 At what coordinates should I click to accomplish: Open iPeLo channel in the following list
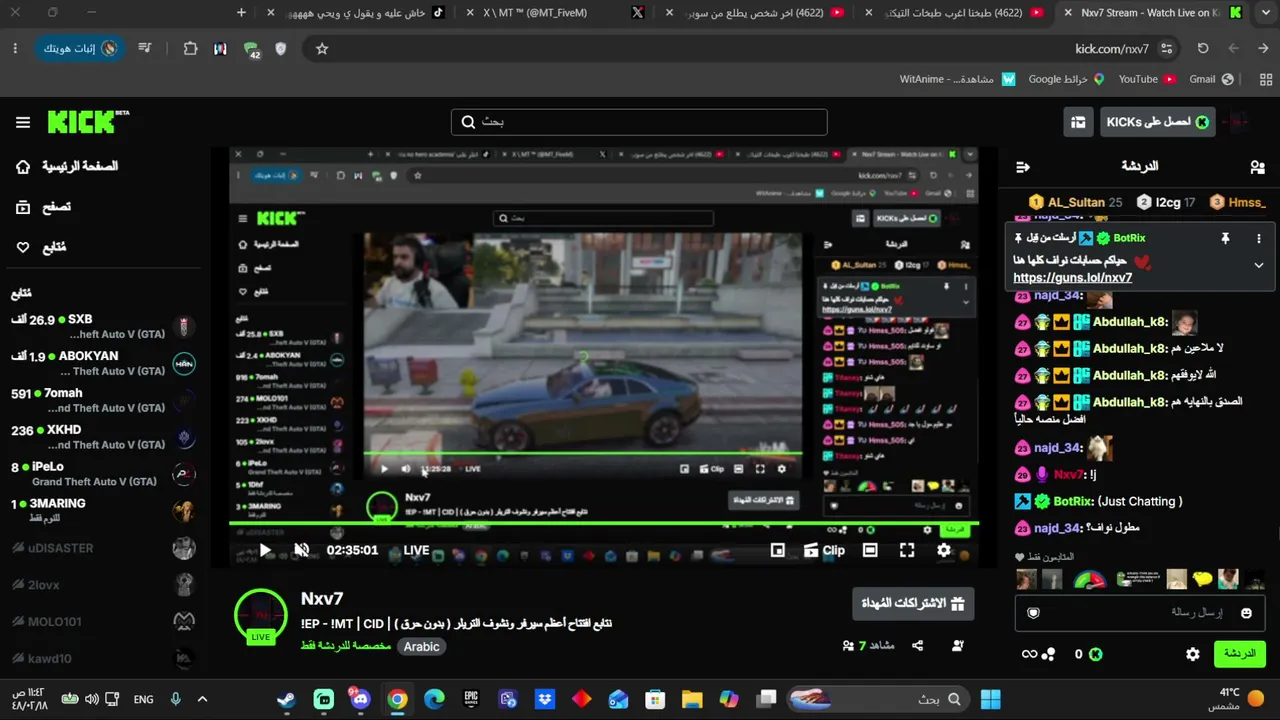[102, 474]
